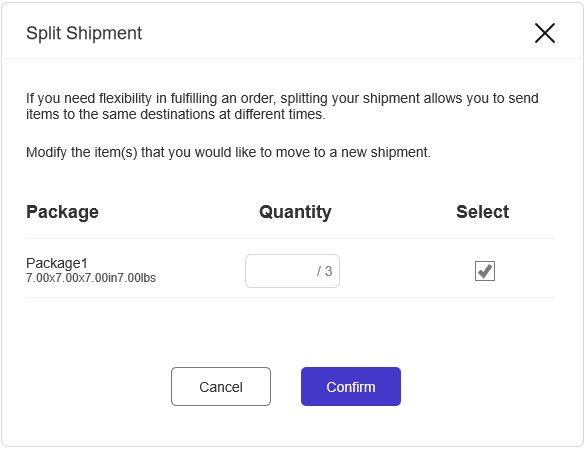The image size is (587, 450).
Task: Confirm the split shipment
Action: point(351,386)
